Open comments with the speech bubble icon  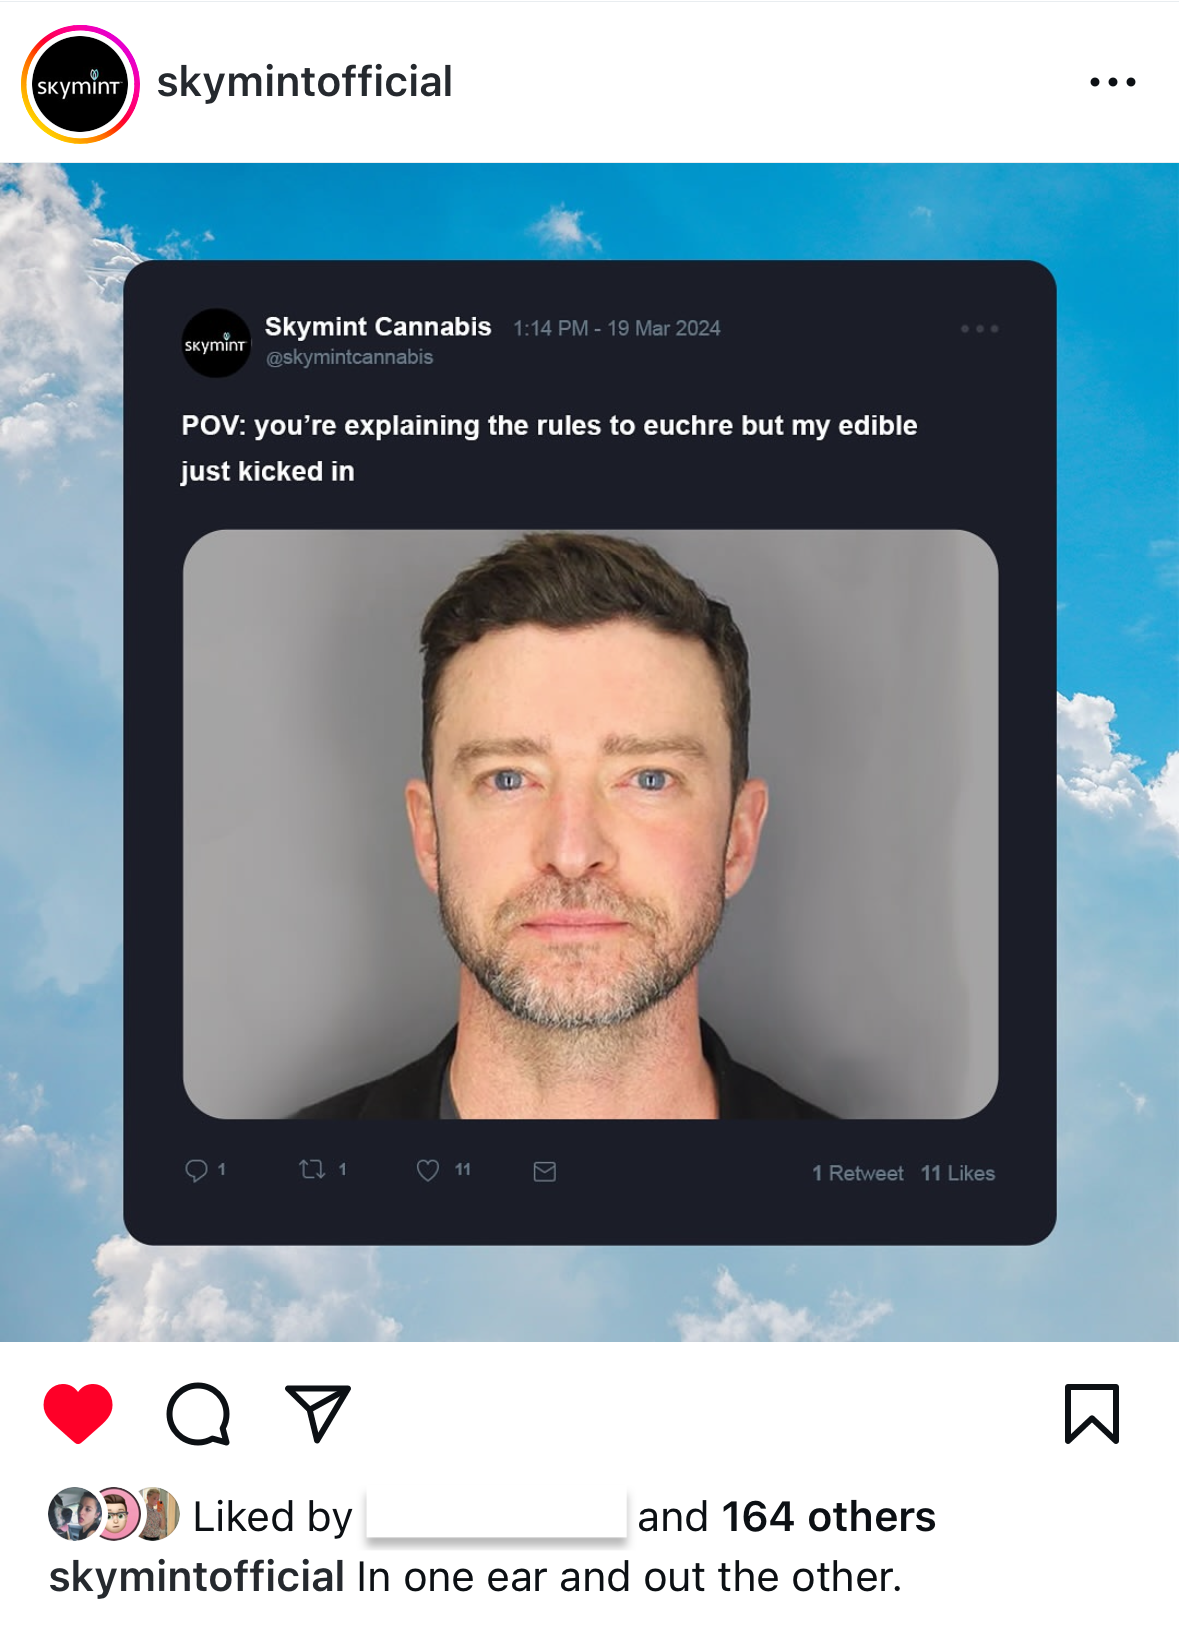pos(198,1414)
